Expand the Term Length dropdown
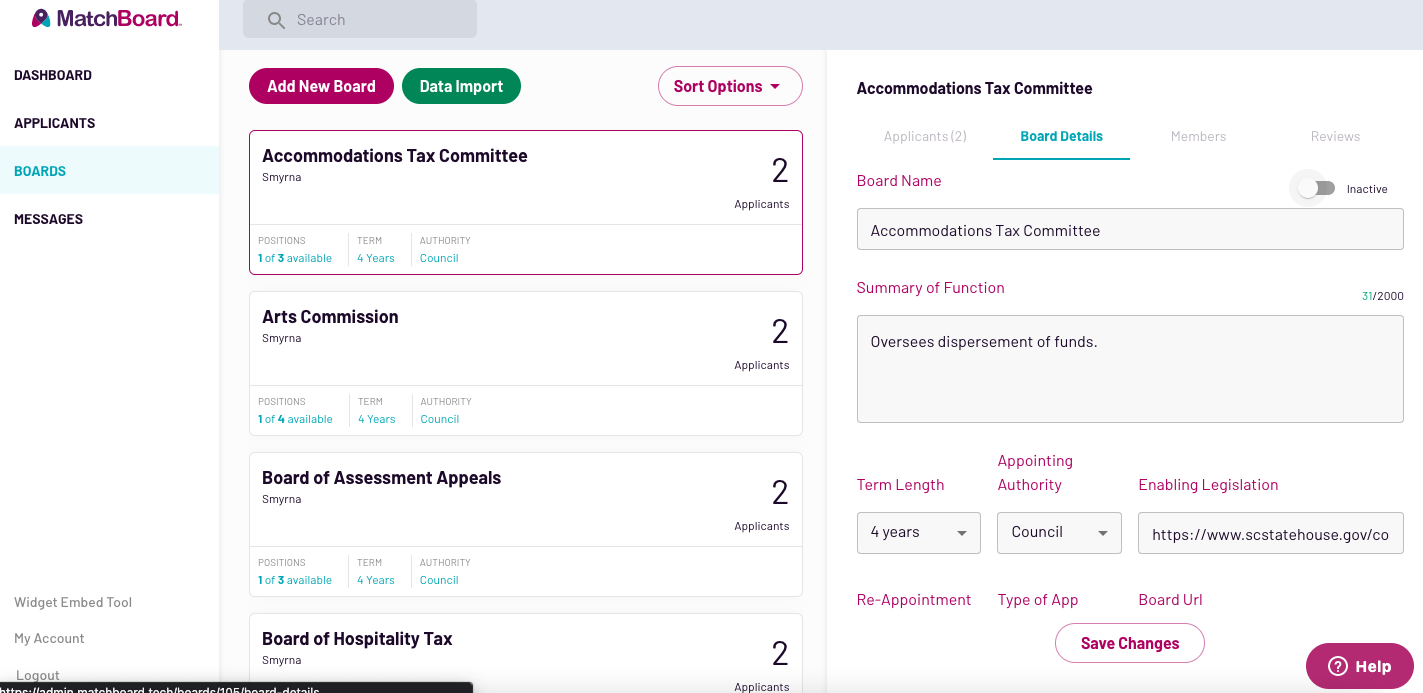This screenshot has width=1423, height=693. pyautogui.click(x=918, y=533)
